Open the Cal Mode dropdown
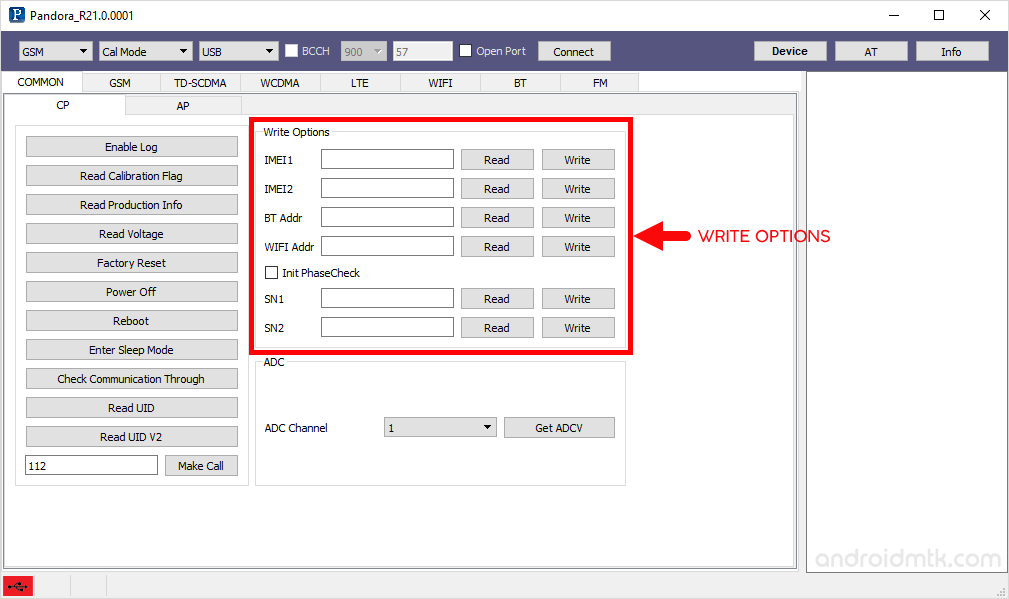 145,50
